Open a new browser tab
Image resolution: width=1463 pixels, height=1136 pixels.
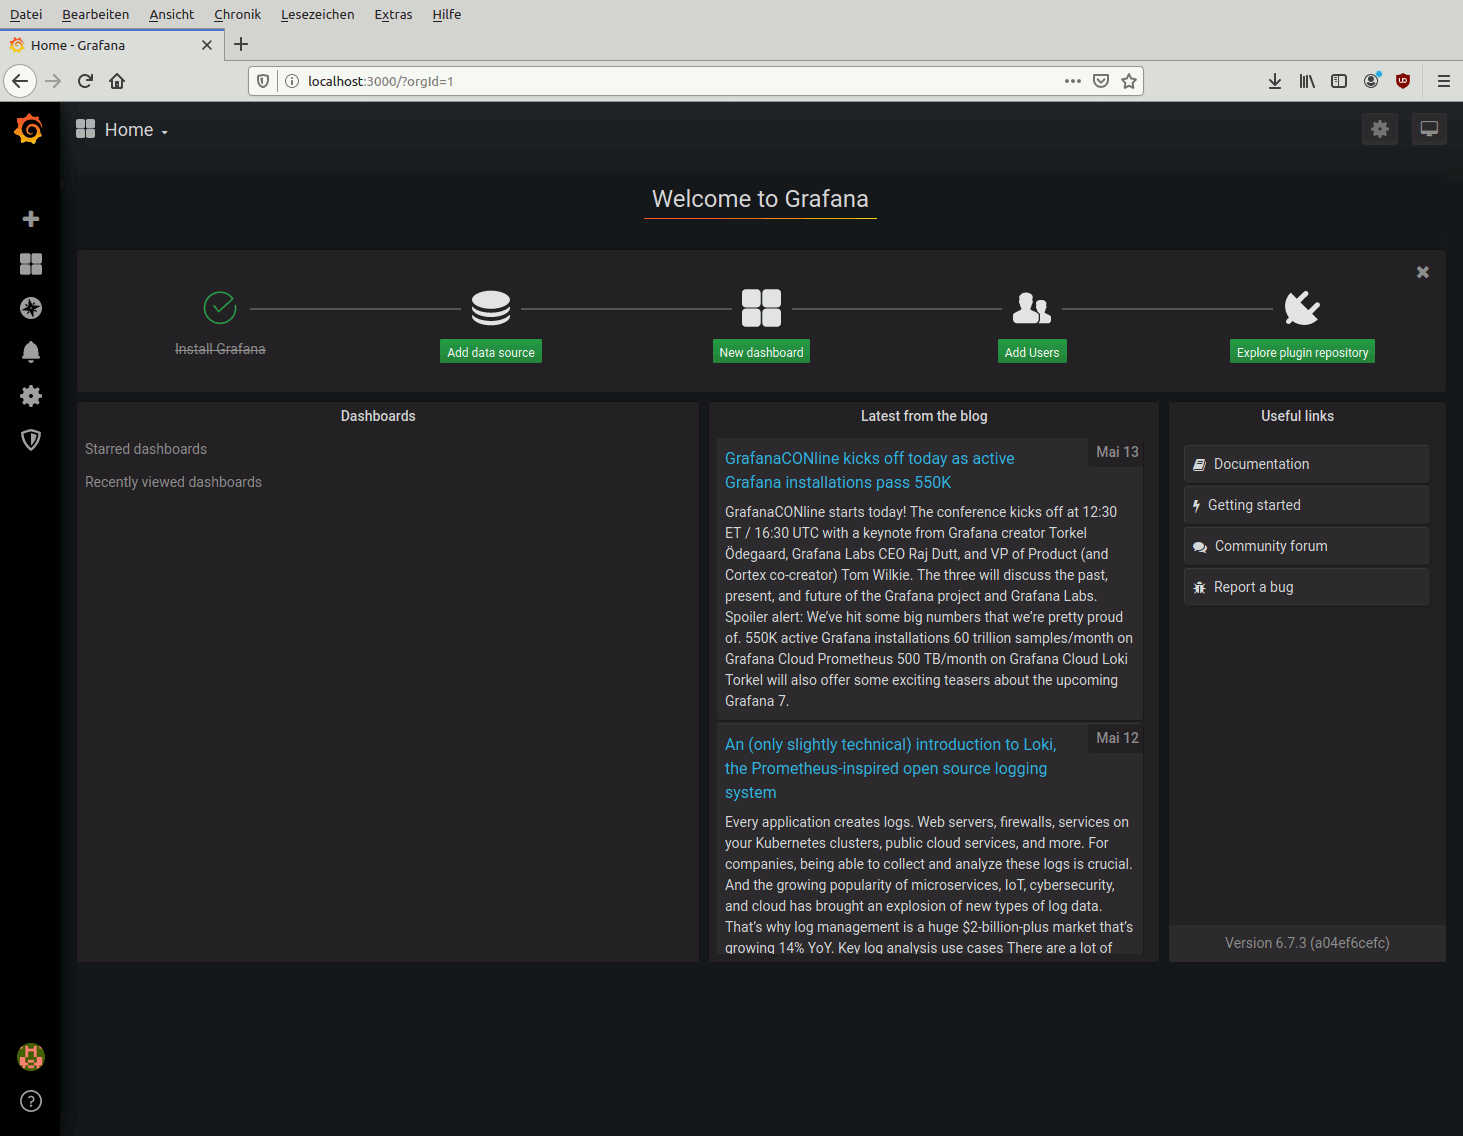tap(241, 44)
